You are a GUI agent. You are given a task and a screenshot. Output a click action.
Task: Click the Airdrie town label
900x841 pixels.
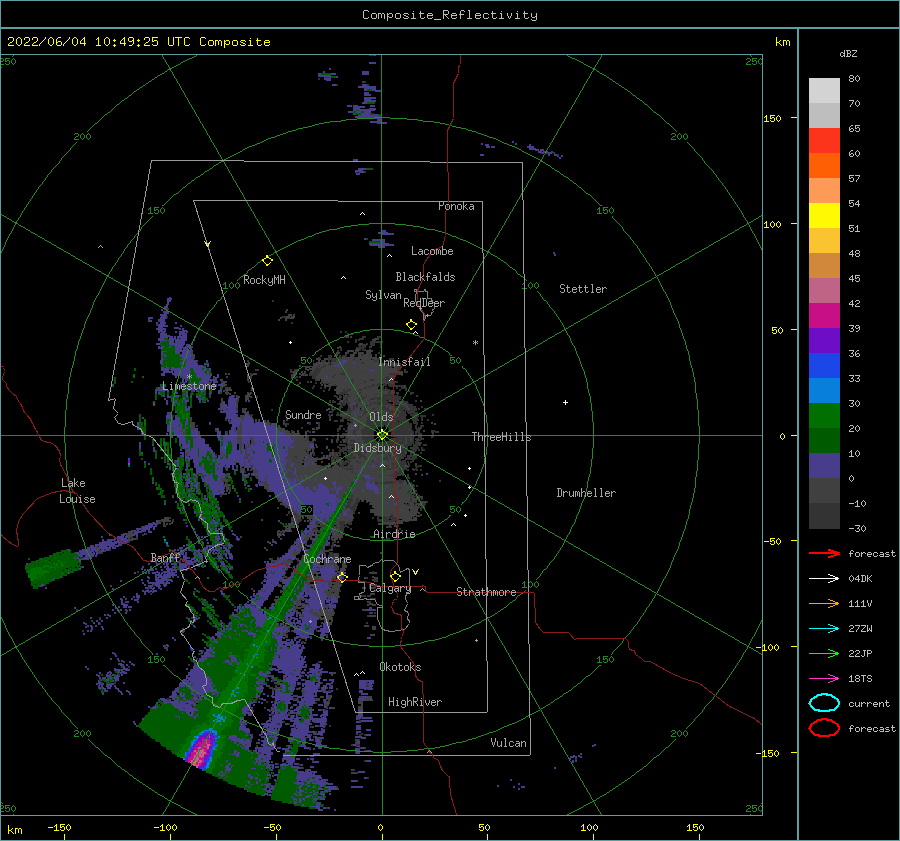coord(394,534)
